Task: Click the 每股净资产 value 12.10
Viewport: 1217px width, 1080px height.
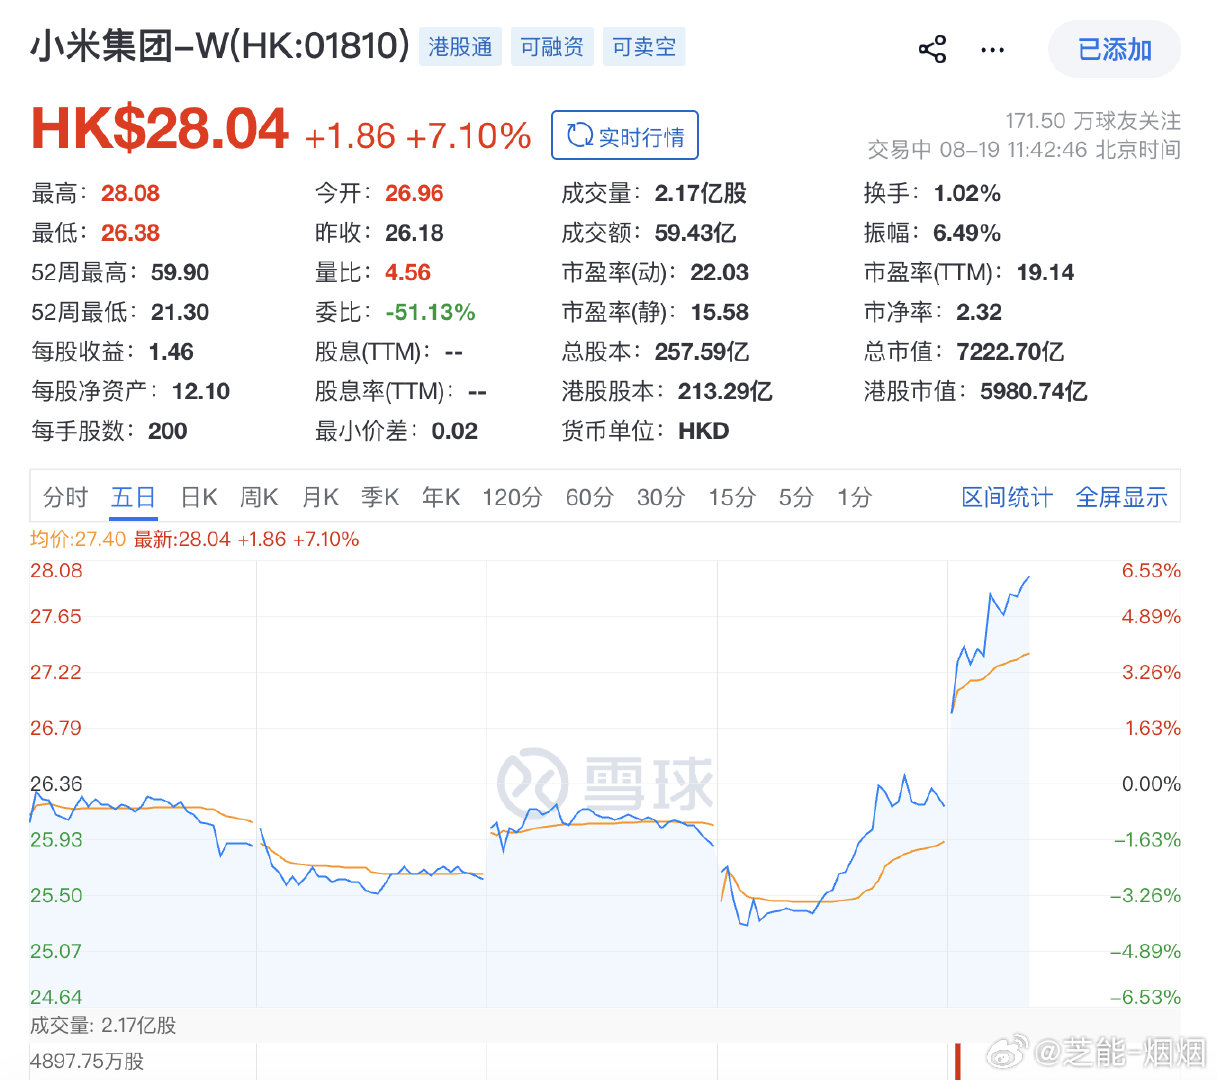Action: pos(201,391)
